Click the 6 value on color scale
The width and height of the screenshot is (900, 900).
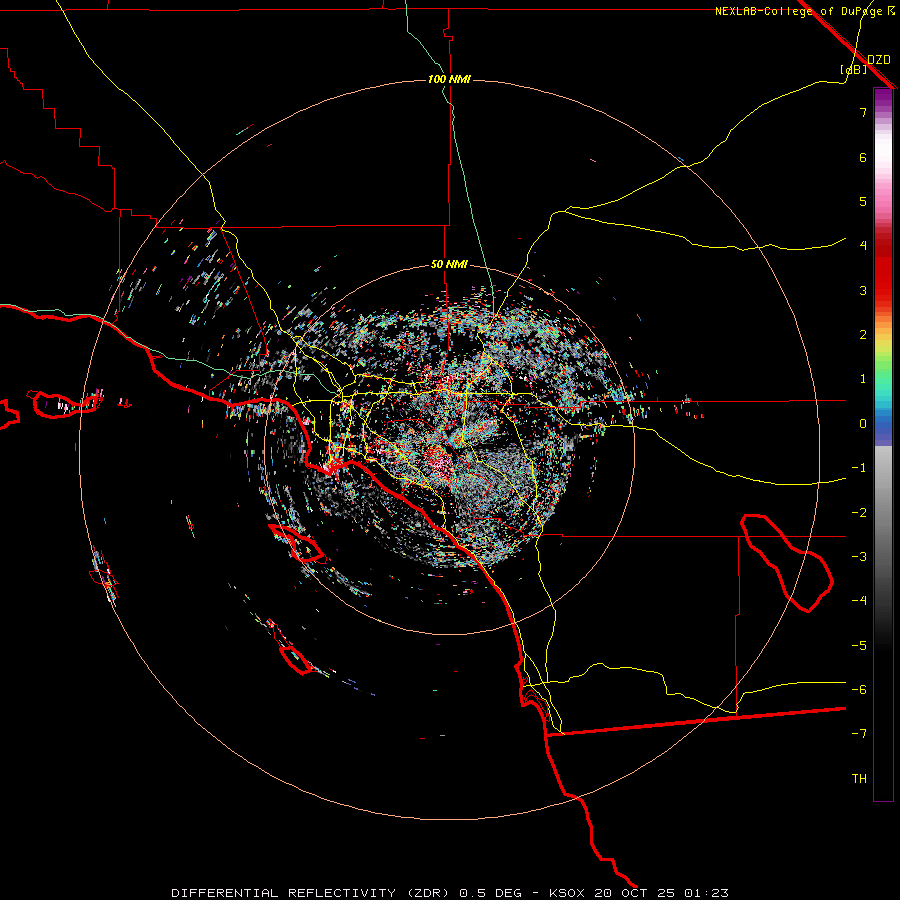pos(863,157)
